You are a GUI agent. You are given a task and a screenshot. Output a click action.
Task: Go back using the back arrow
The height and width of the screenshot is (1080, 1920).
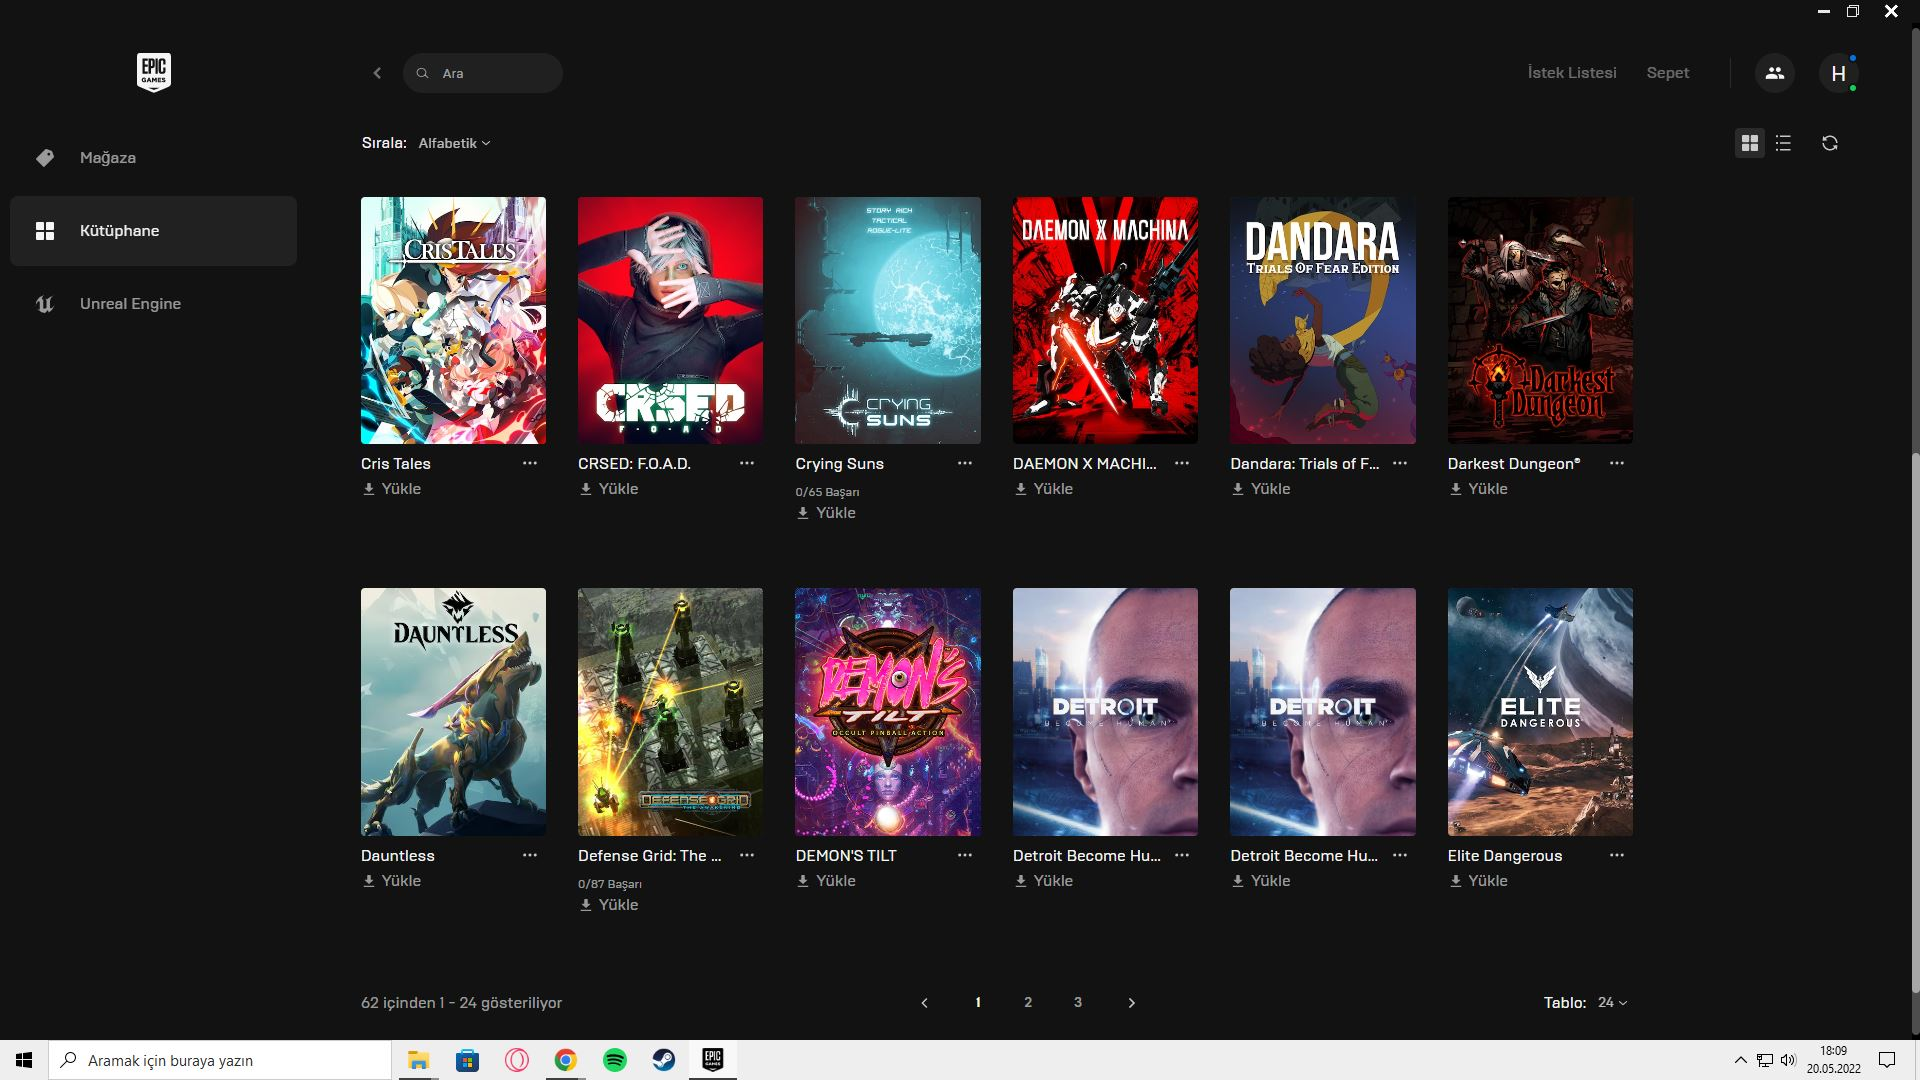377,73
